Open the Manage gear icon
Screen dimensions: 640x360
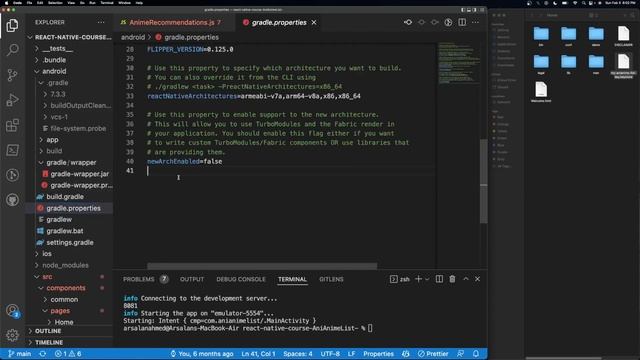tap(12, 335)
